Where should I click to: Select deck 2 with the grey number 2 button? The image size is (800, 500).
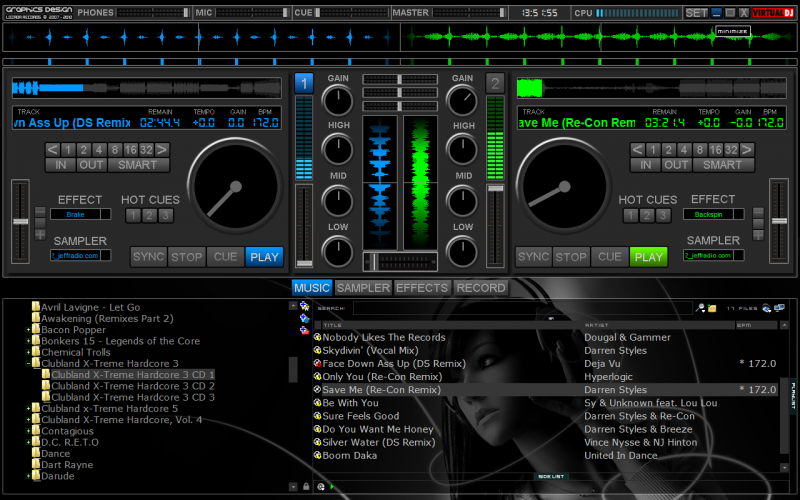click(x=495, y=83)
